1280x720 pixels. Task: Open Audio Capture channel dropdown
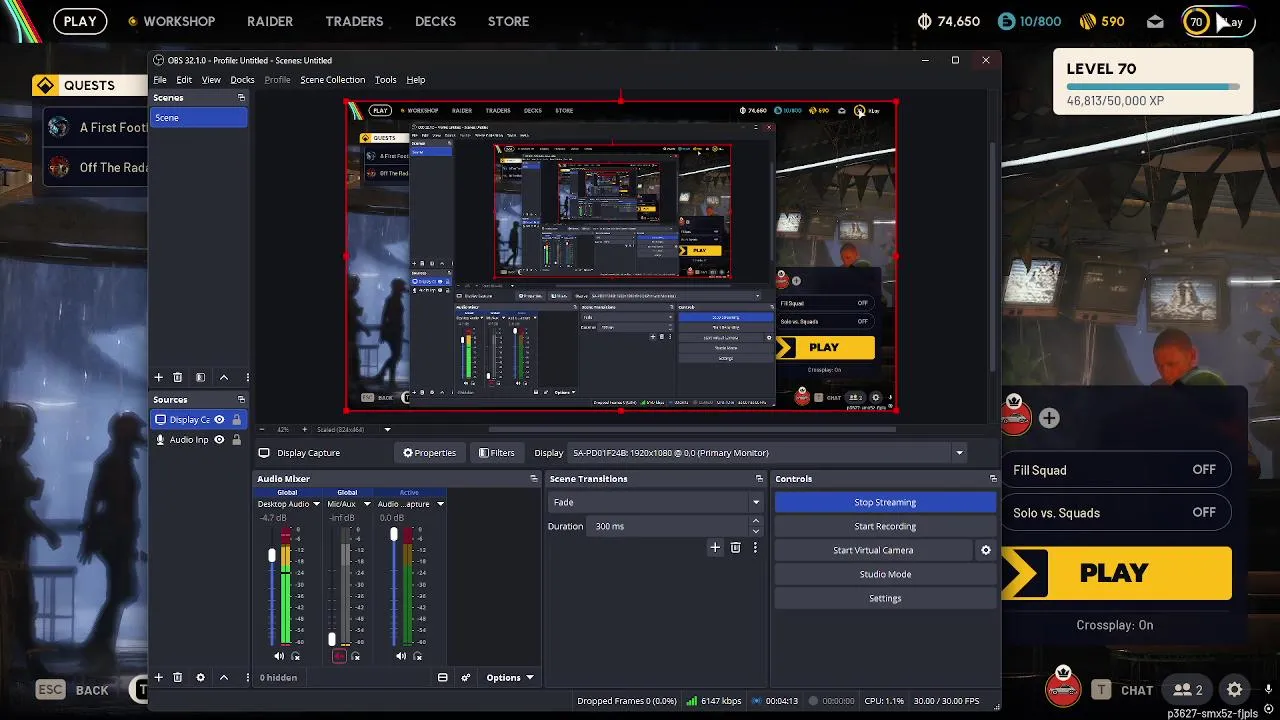[440, 504]
